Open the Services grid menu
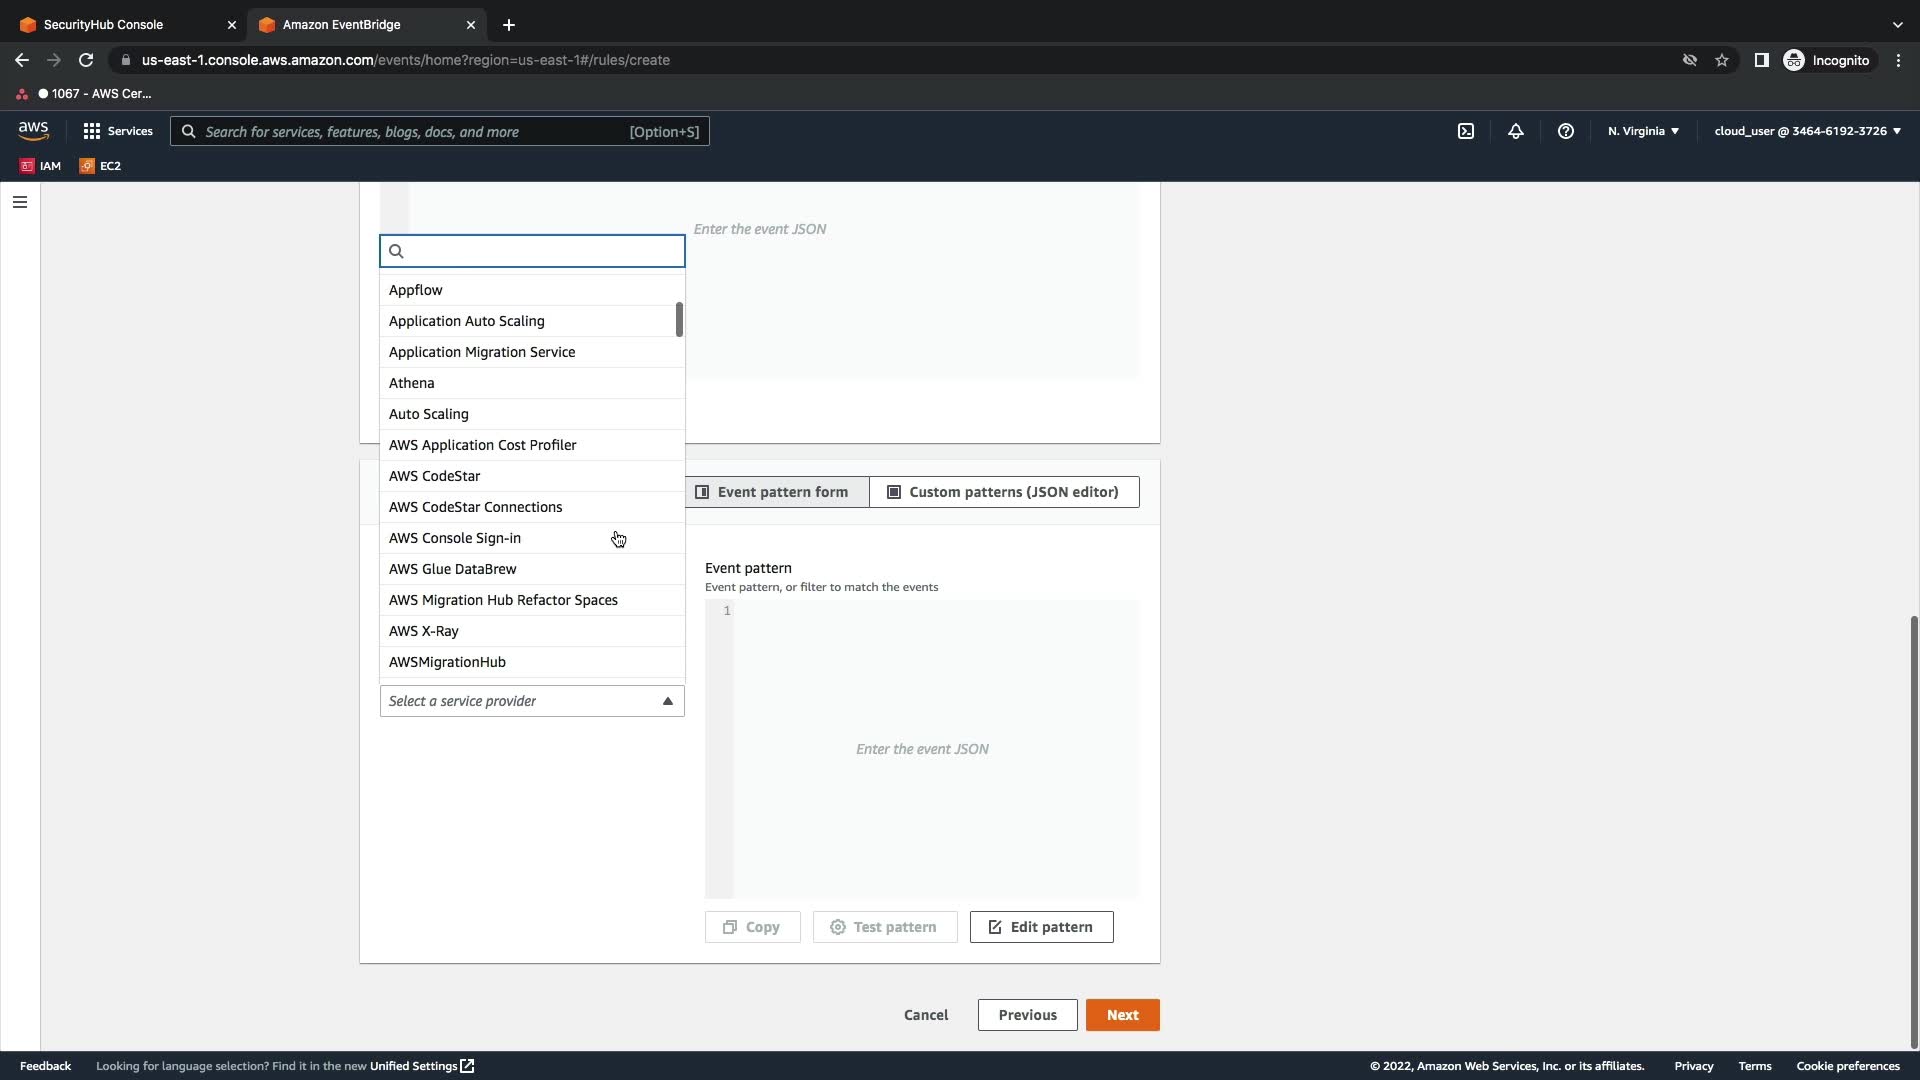1920x1080 pixels. tap(118, 131)
